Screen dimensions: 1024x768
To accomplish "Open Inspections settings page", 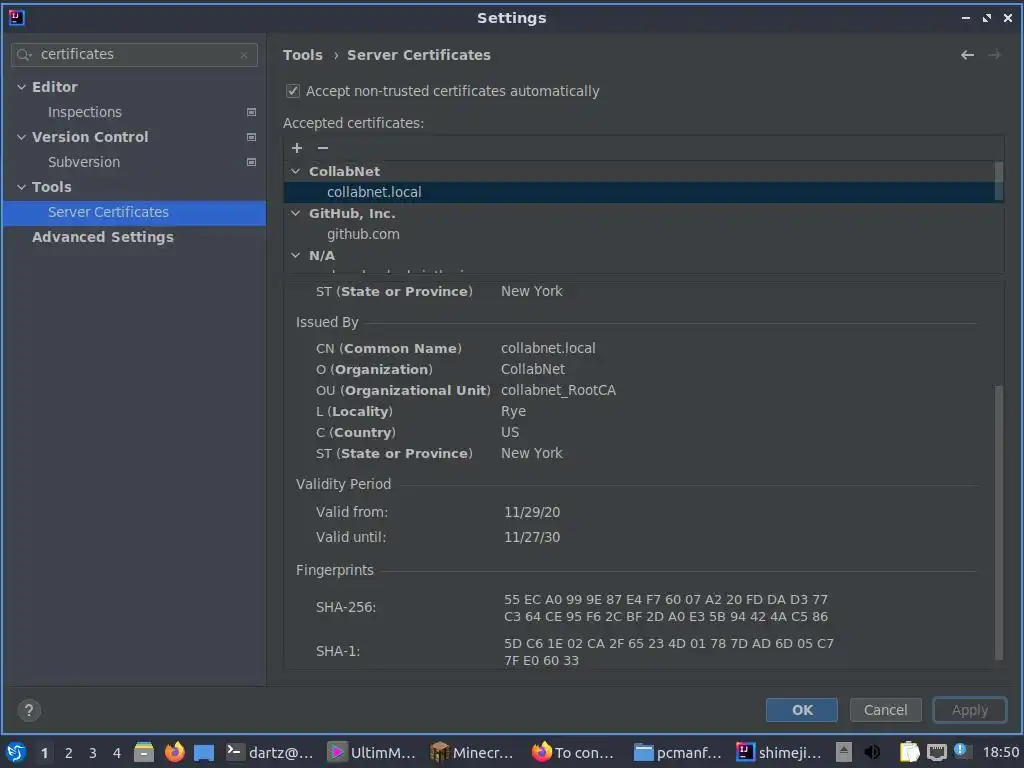I will coord(85,112).
